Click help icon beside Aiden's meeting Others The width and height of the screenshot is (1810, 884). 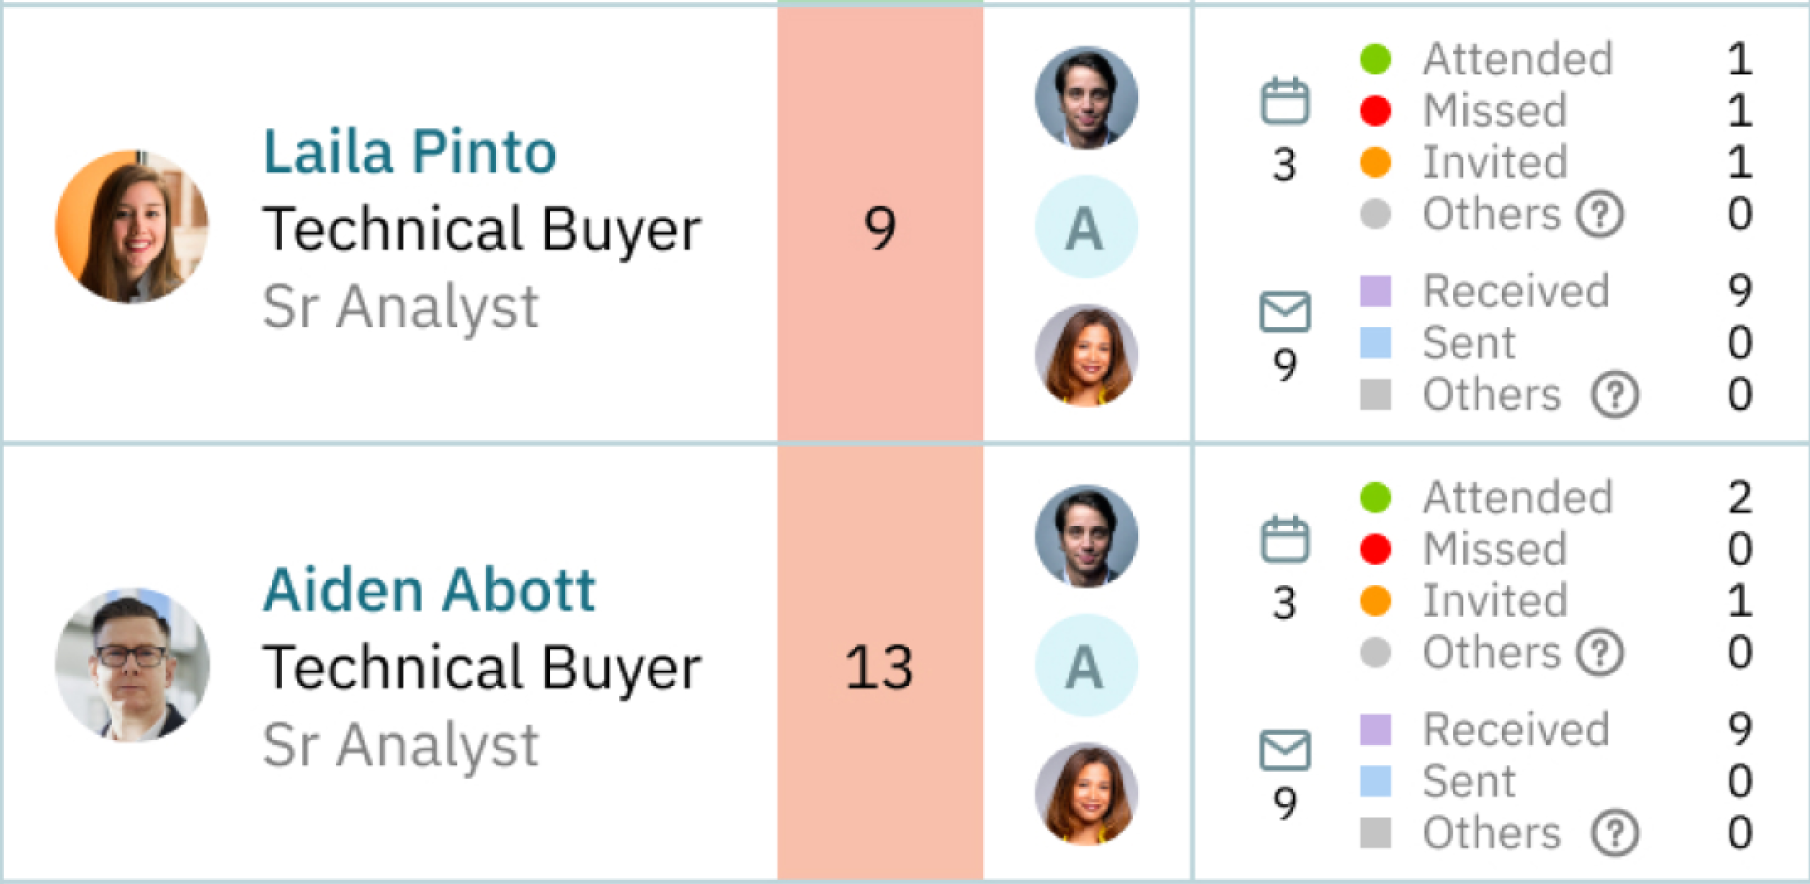point(1600,653)
